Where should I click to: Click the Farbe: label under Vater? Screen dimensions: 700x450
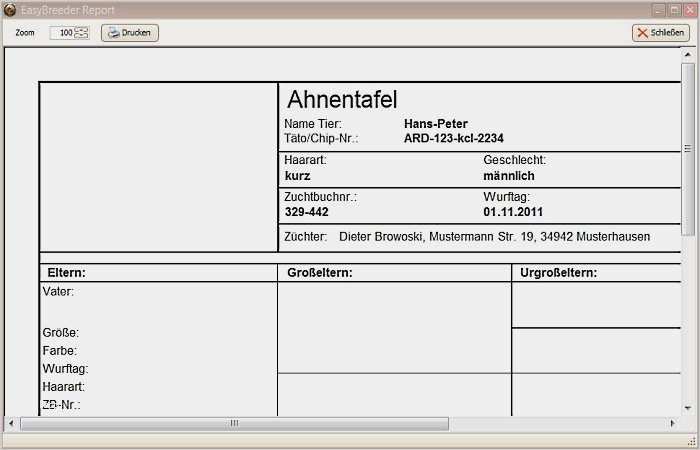click(x=59, y=351)
